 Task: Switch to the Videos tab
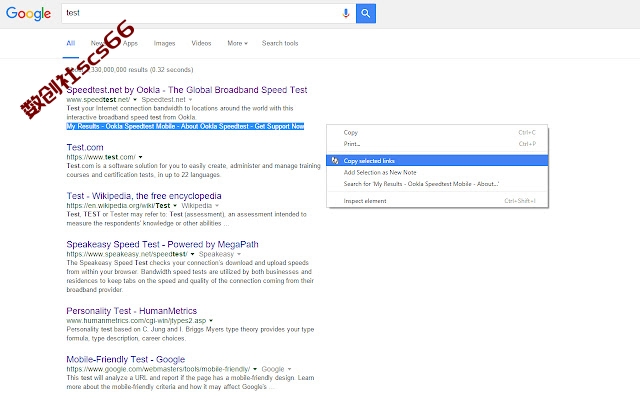(x=201, y=43)
